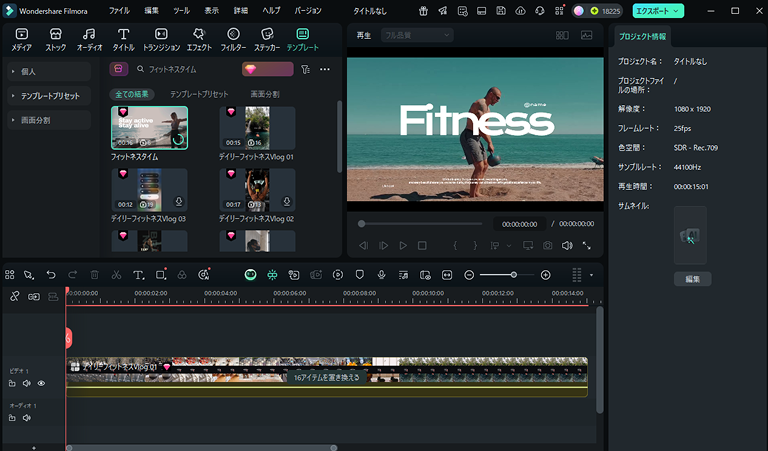This screenshot has width=768, height=451.
Task: Click the scopes image icon in preview header
Action: tap(586, 35)
